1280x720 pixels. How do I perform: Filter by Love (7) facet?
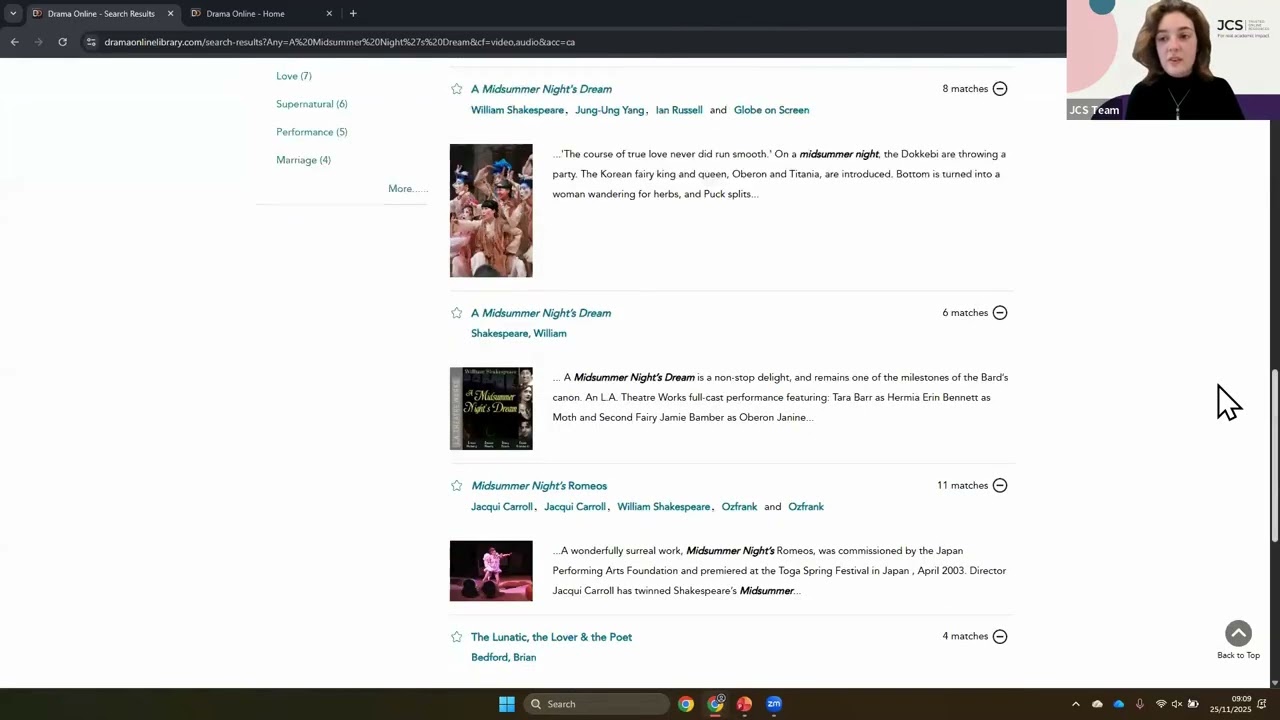click(294, 76)
